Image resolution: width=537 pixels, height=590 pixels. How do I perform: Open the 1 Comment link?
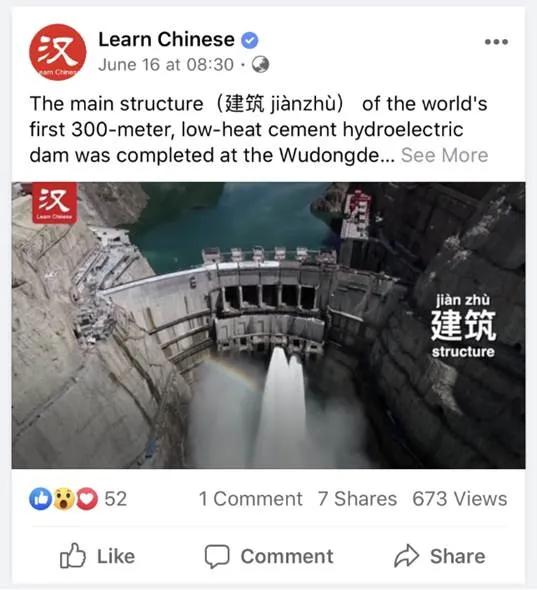point(251,499)
